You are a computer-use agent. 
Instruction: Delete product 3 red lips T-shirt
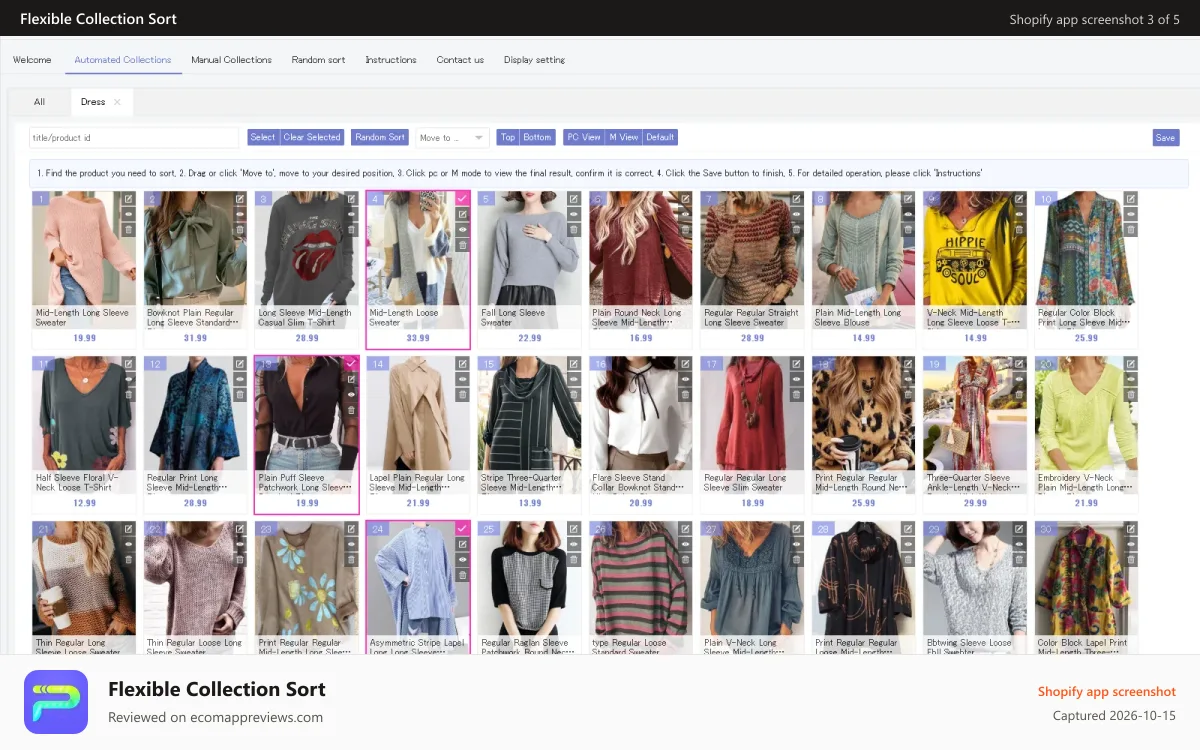(351, 229)
